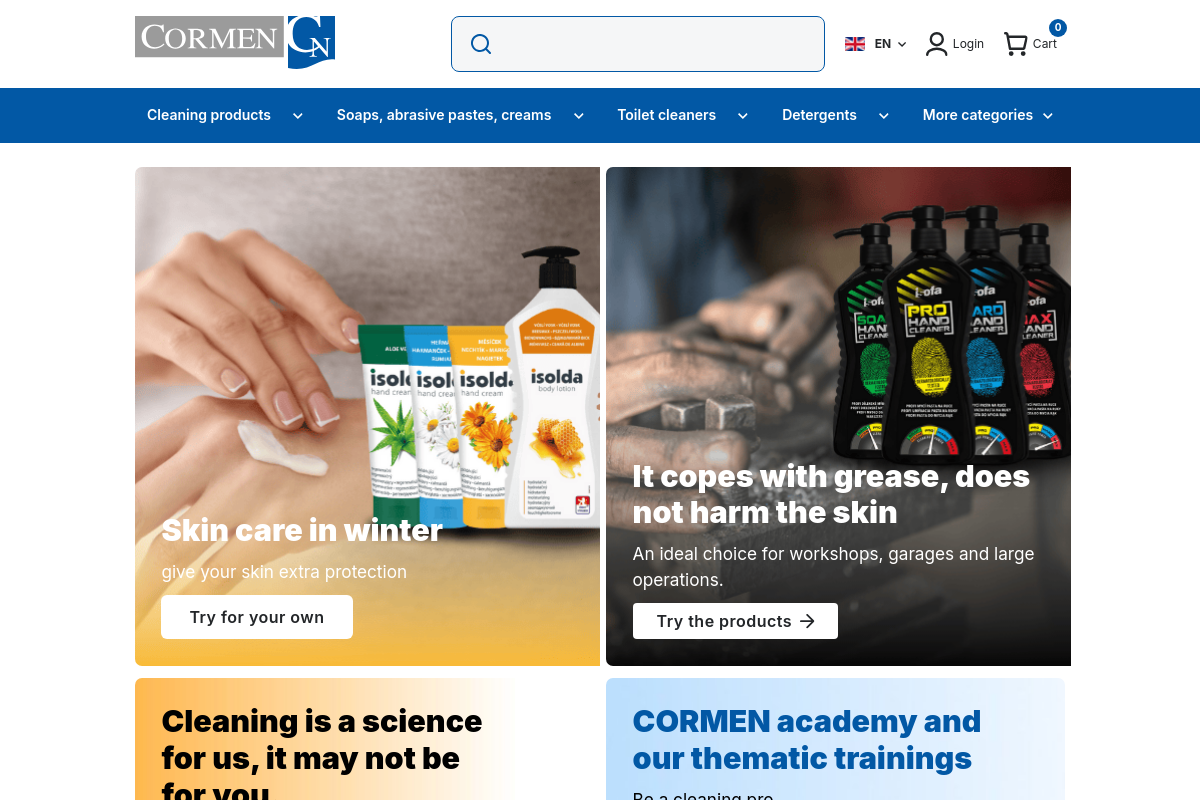The height and width of the screenshot is (800, 1200).
Task: Open the Detergents menu item
Action: tap(819, 115)
